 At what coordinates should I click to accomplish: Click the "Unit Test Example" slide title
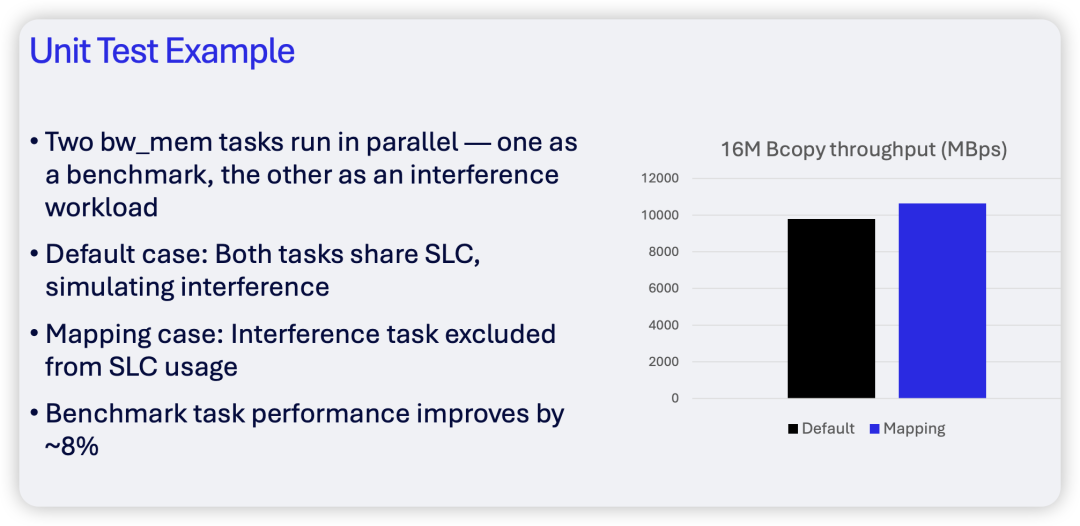pyautogui.click(x=162, y=50)
